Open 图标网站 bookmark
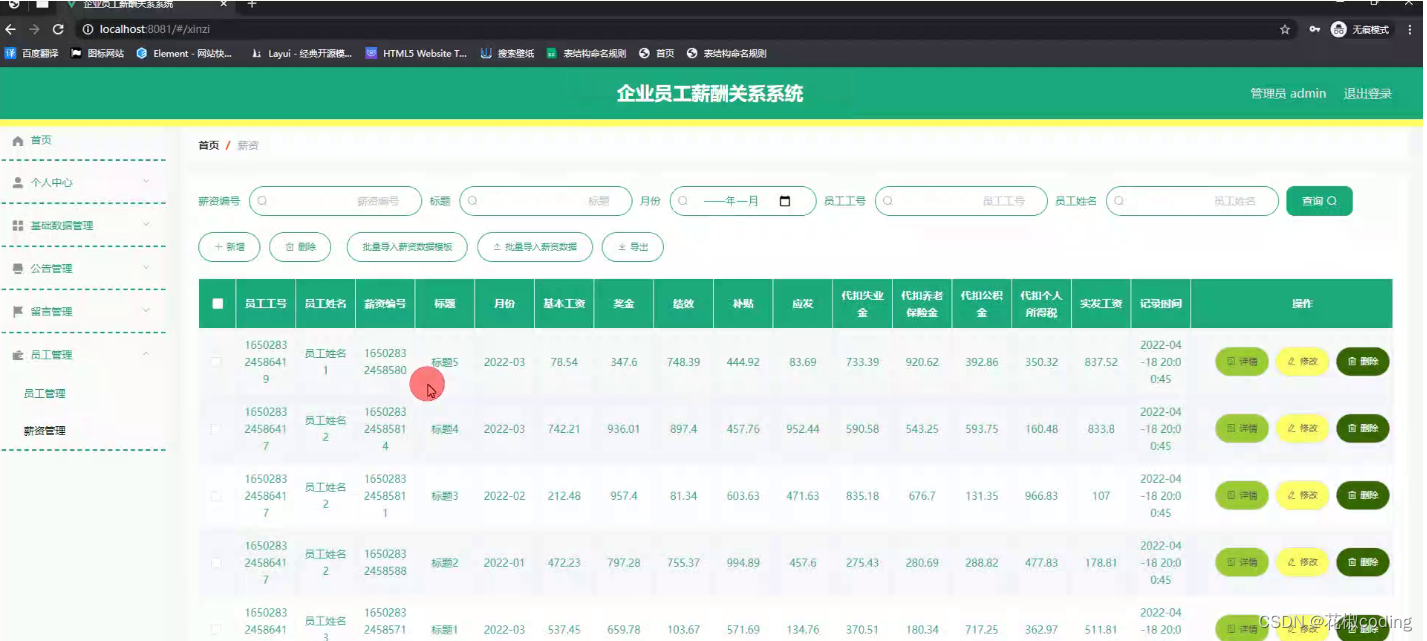Image resolution: width=1427 pixels, height=641 pixels. [98, 54]
